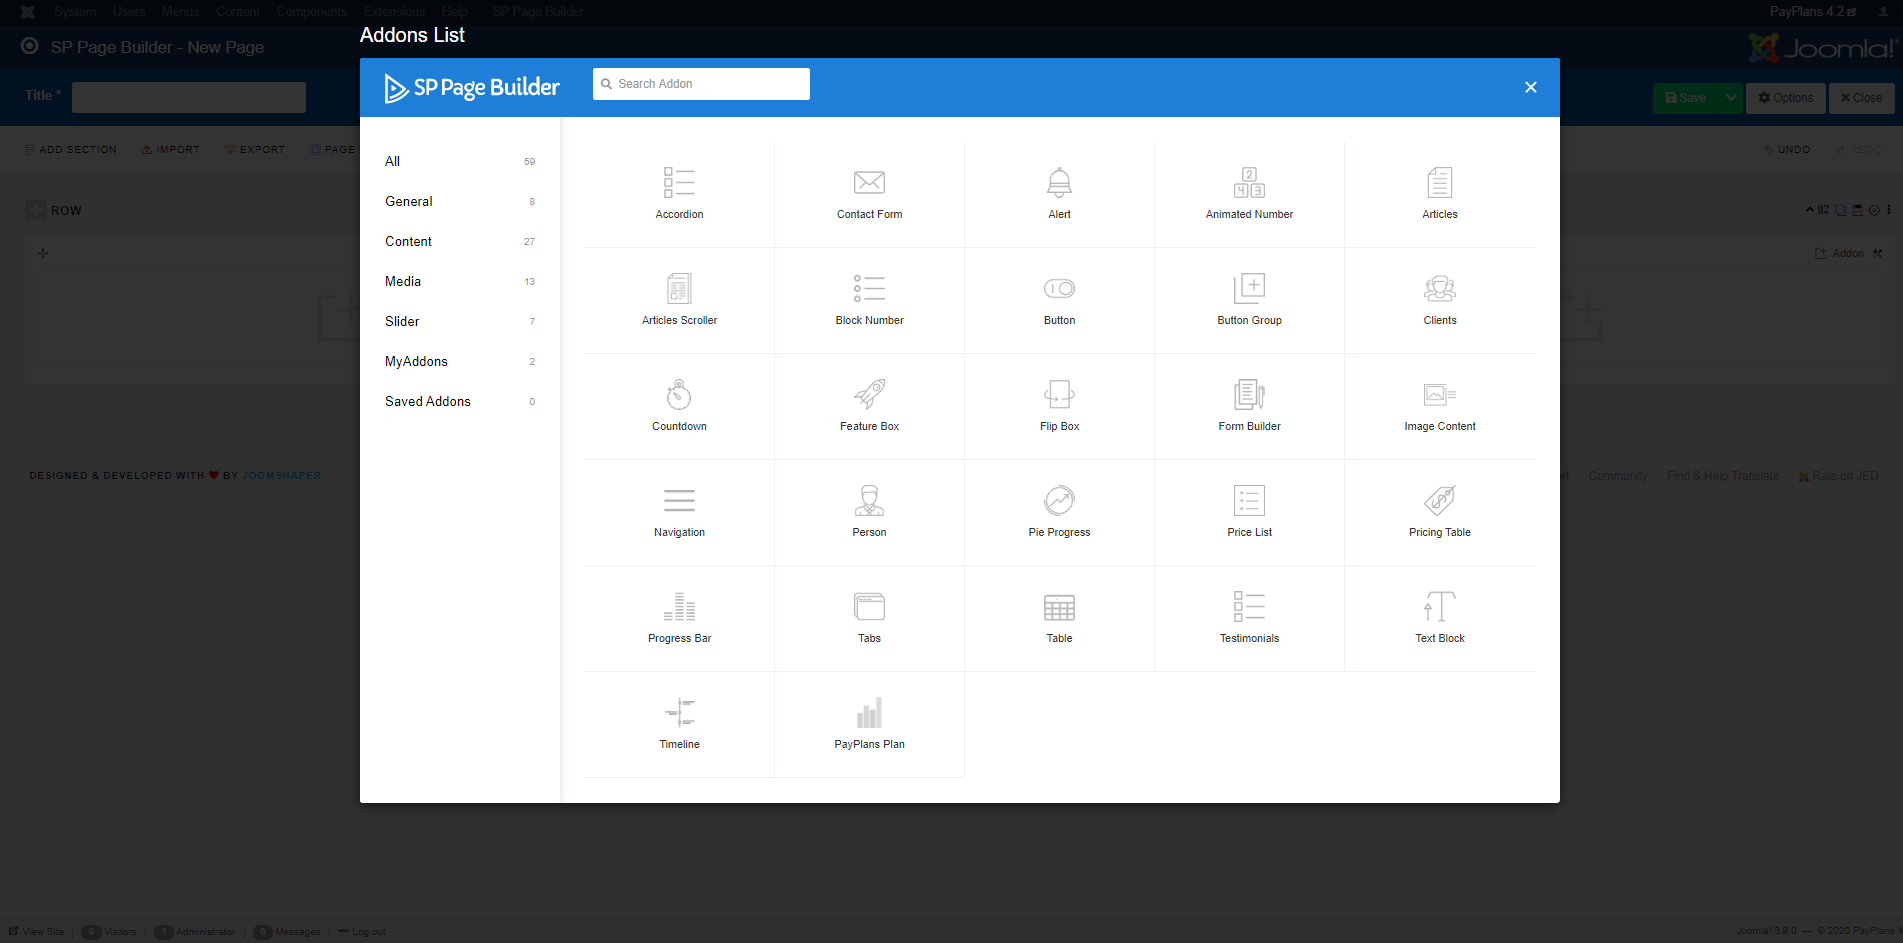Select the Accordion addon

pos(679,195)
